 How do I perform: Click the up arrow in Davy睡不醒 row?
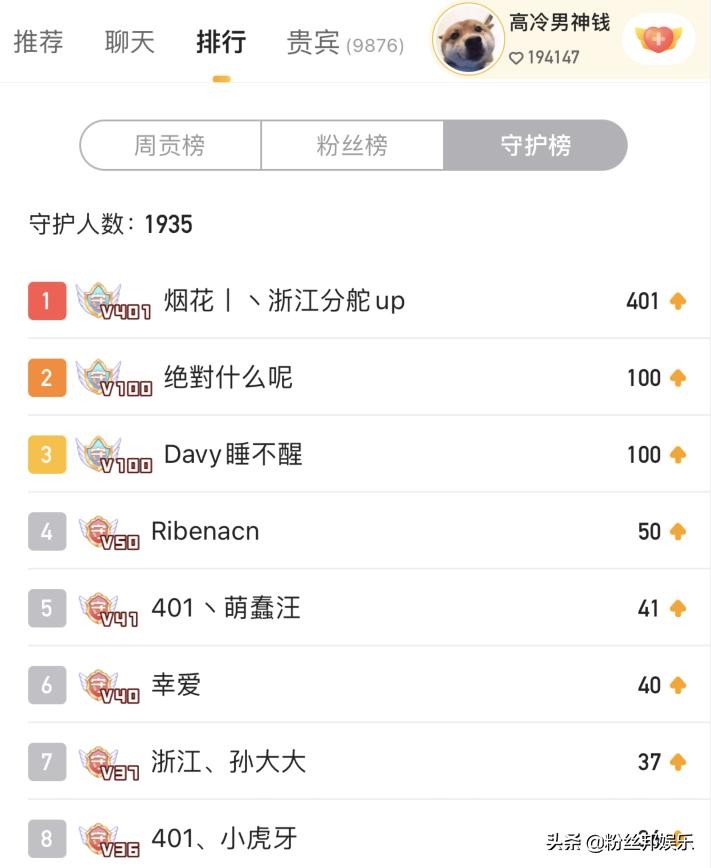click(678, 455)
